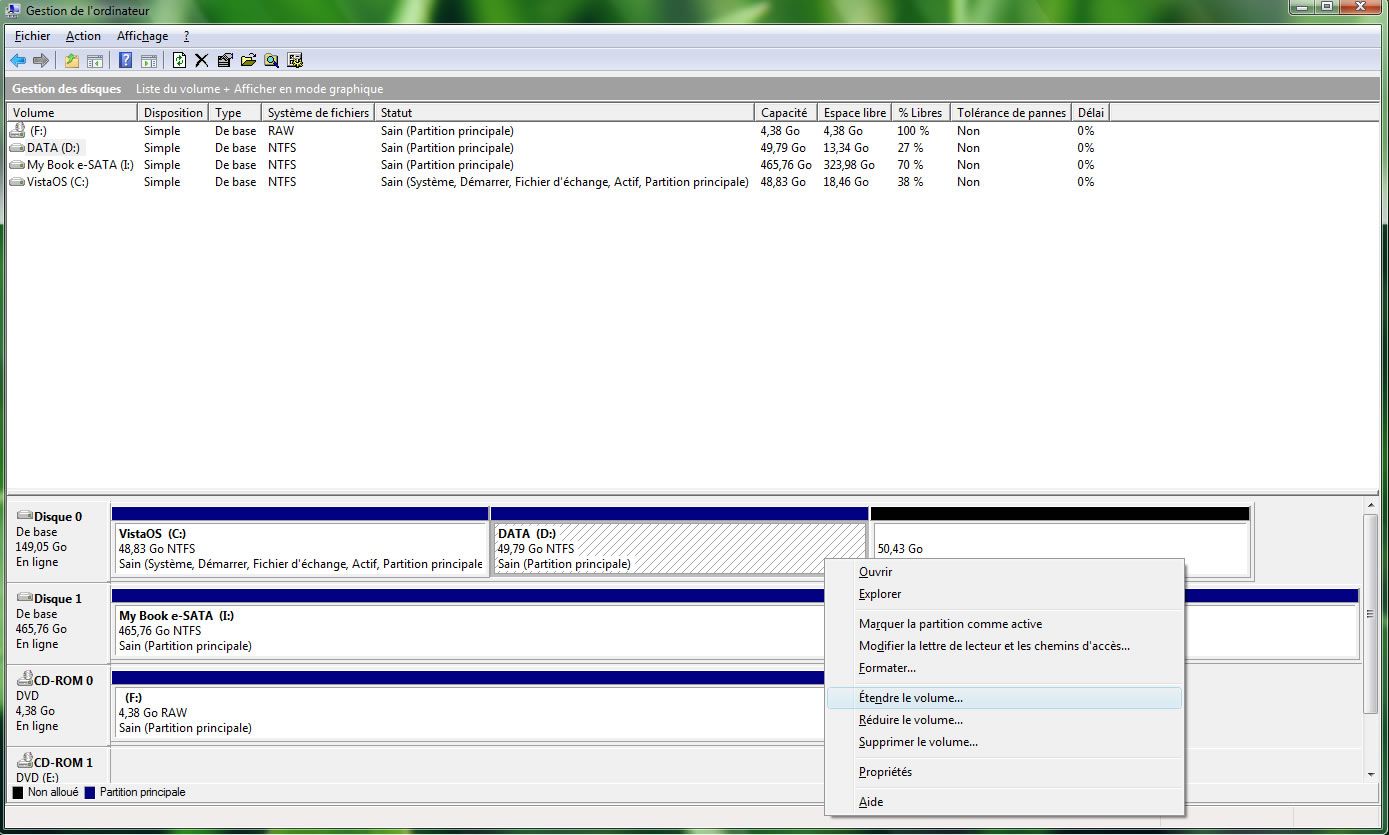Click the (F:) drive icon in volume list

[17, 130]
